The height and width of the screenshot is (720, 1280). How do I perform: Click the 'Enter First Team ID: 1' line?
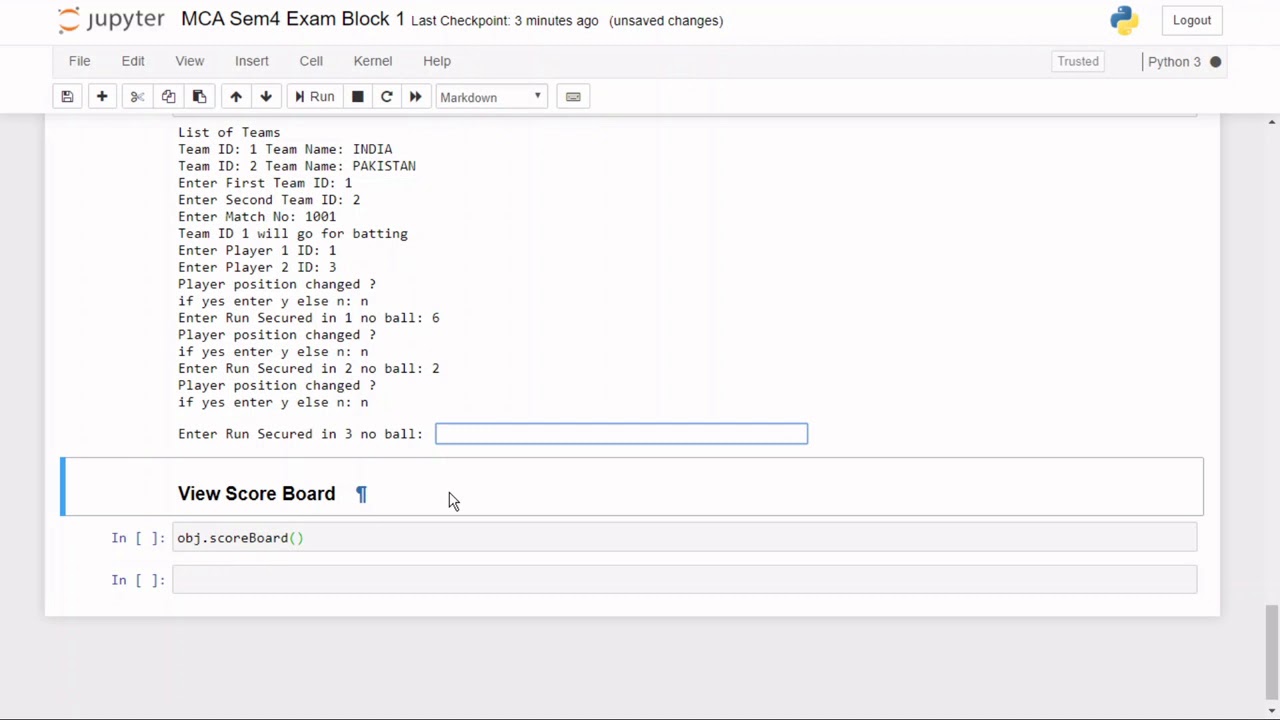pos(265,183)
